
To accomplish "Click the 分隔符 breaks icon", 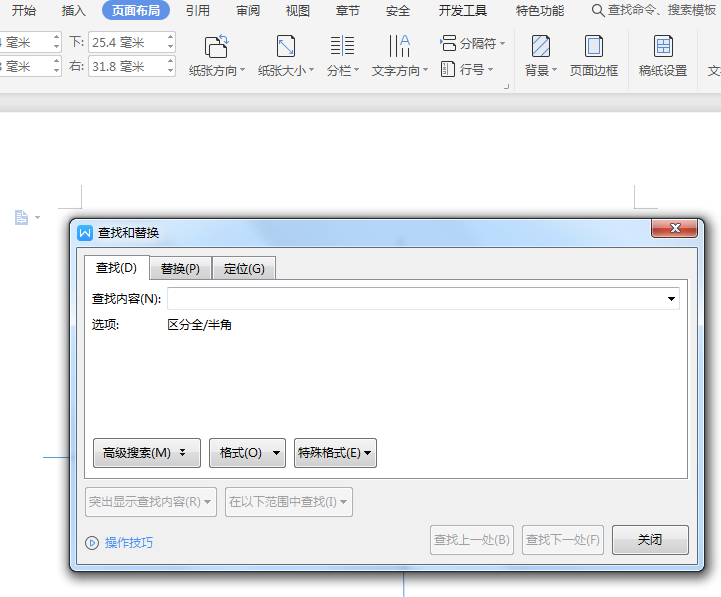I will click(x=448, y=43).
